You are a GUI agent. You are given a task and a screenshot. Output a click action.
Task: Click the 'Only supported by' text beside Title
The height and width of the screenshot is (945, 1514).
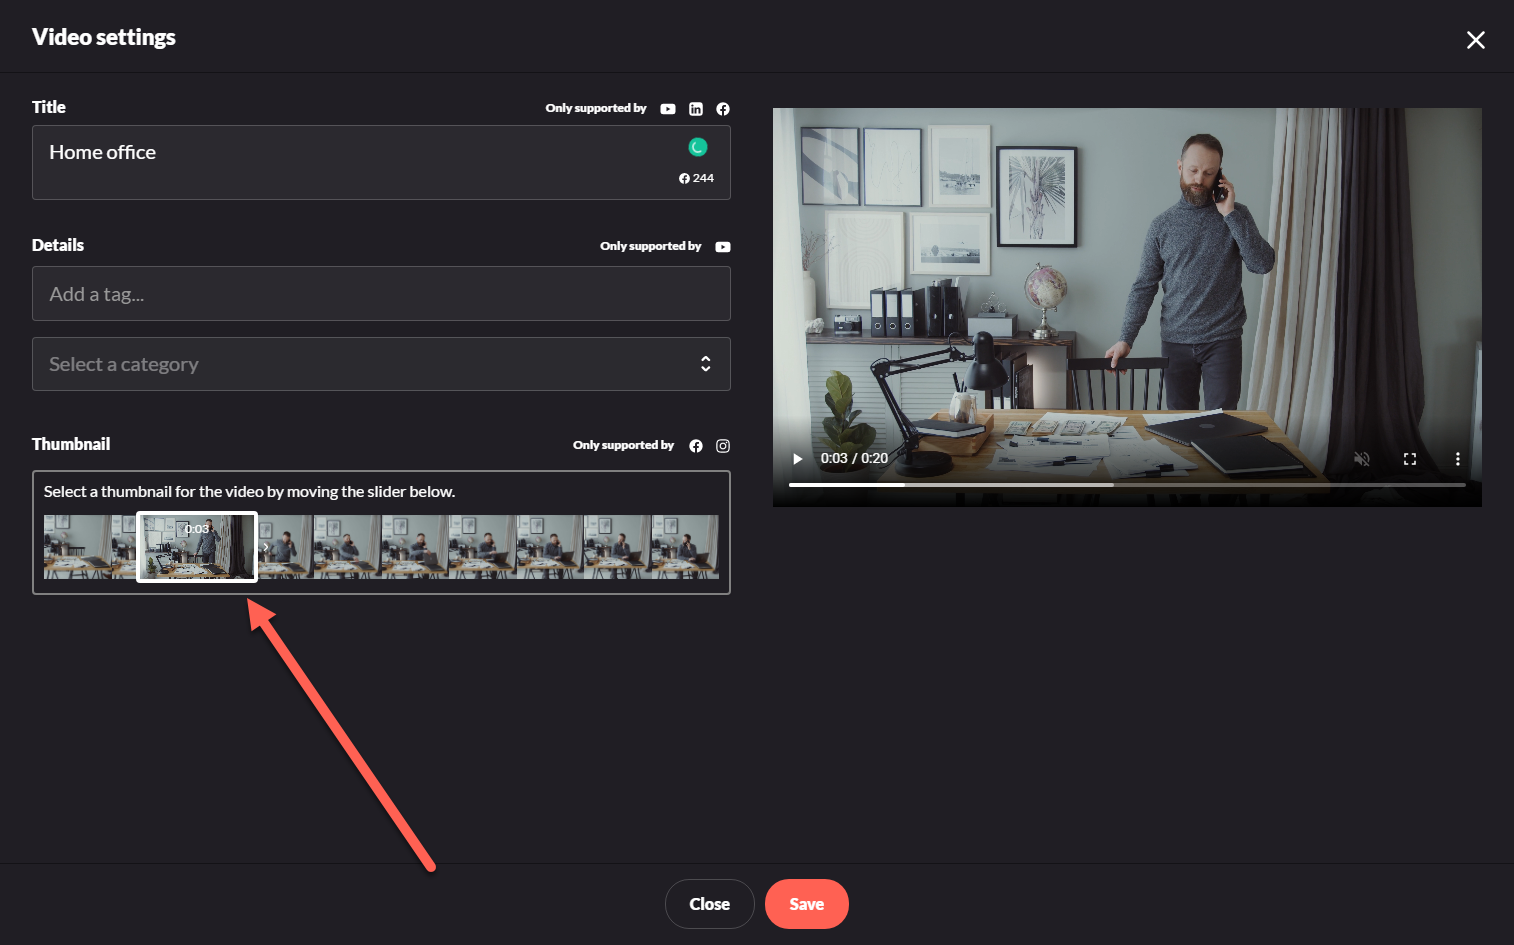tap(596, 108)
